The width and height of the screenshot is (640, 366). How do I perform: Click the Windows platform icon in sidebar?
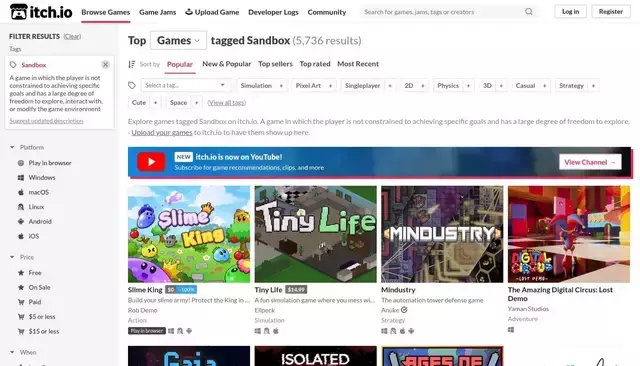coord(21,177)
